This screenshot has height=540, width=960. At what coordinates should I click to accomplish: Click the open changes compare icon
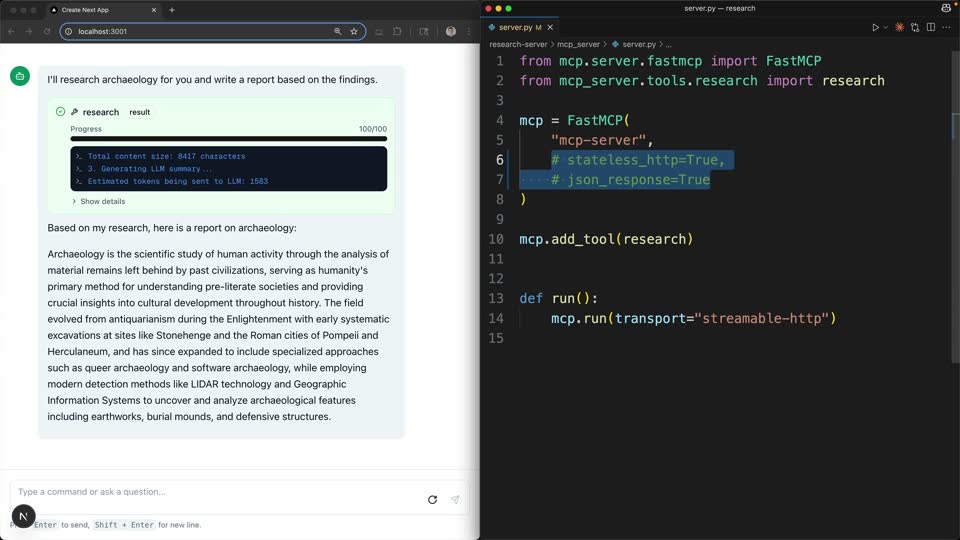coord(915,28)
